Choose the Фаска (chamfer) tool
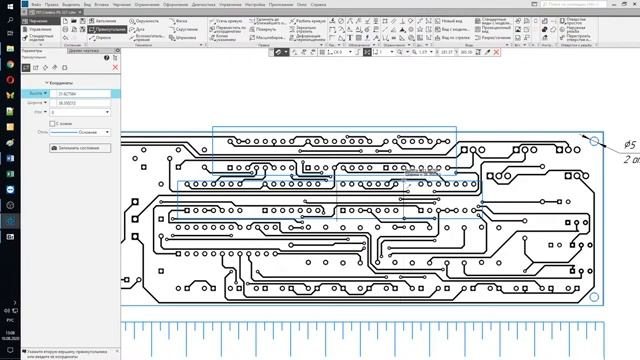This screenshot has height=360, width=640. pyautogui.click(x=178, y=21)
